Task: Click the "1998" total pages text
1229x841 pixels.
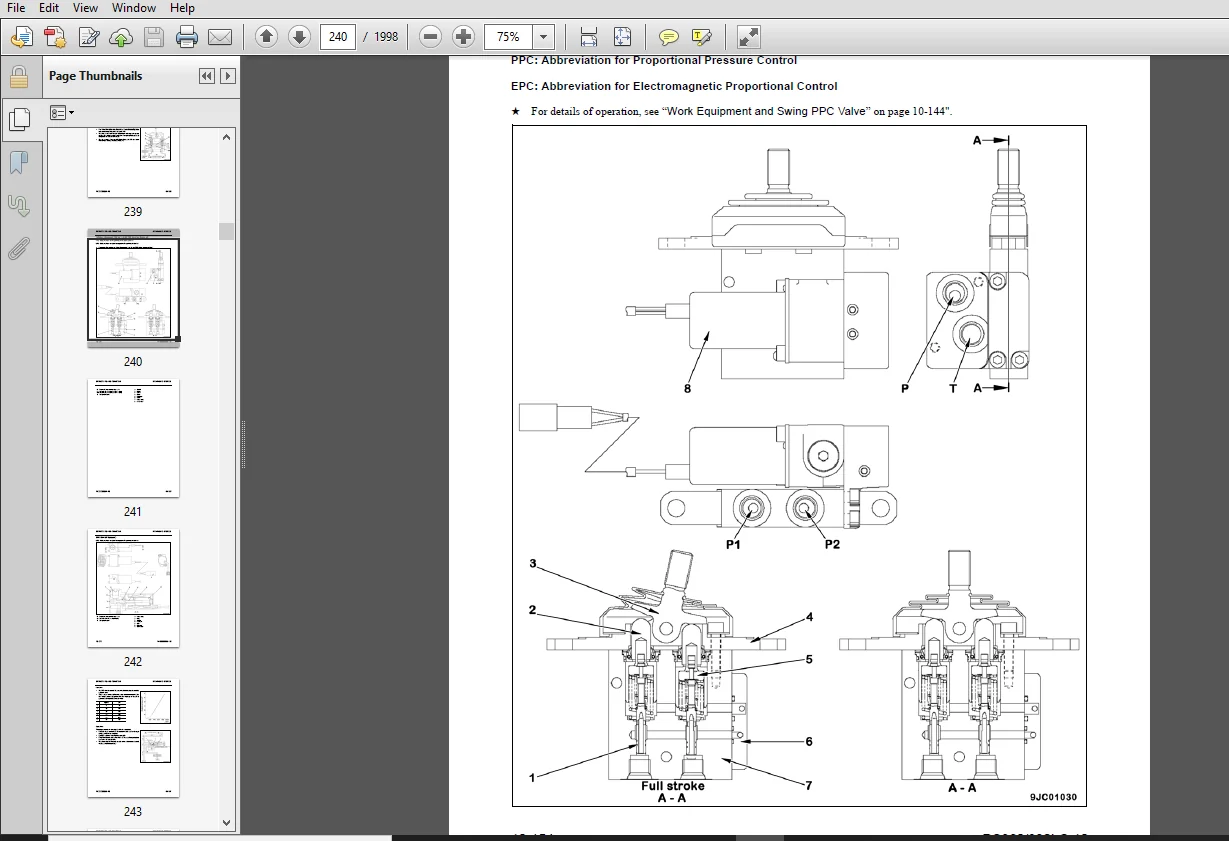Action: (386, 37)
